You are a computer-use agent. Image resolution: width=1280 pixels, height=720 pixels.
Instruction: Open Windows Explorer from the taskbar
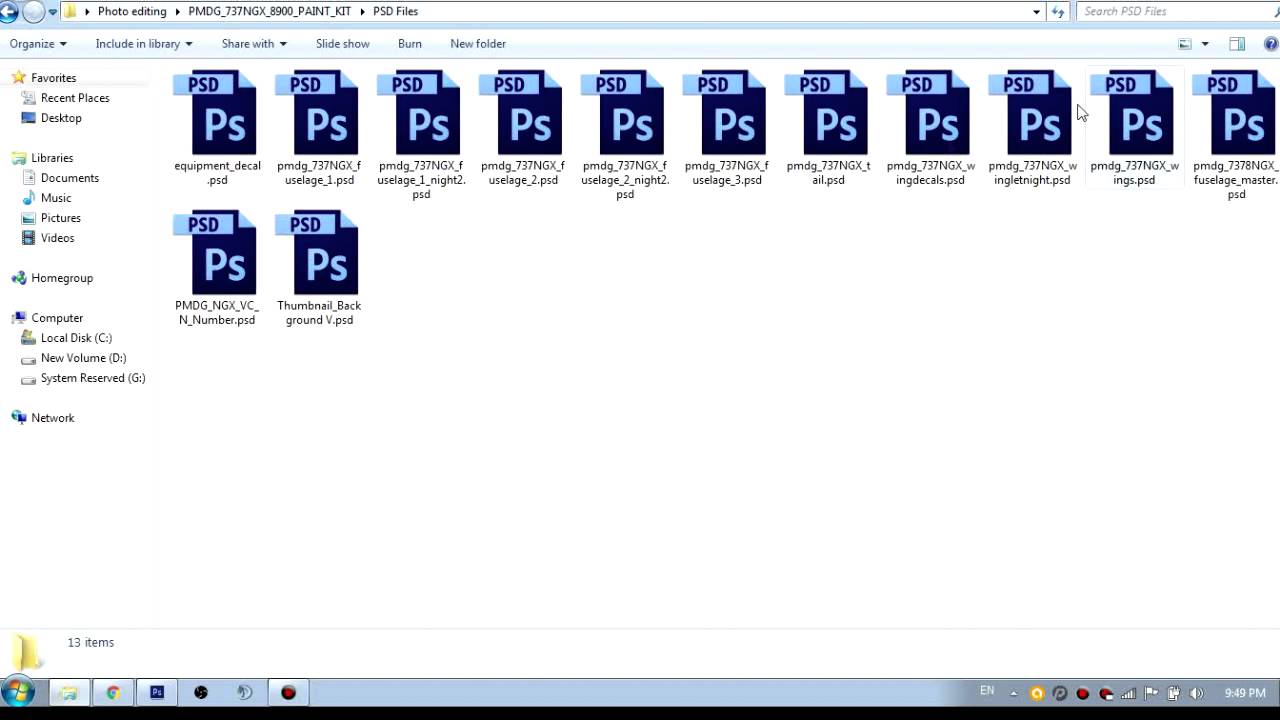(x=69, y=692)
